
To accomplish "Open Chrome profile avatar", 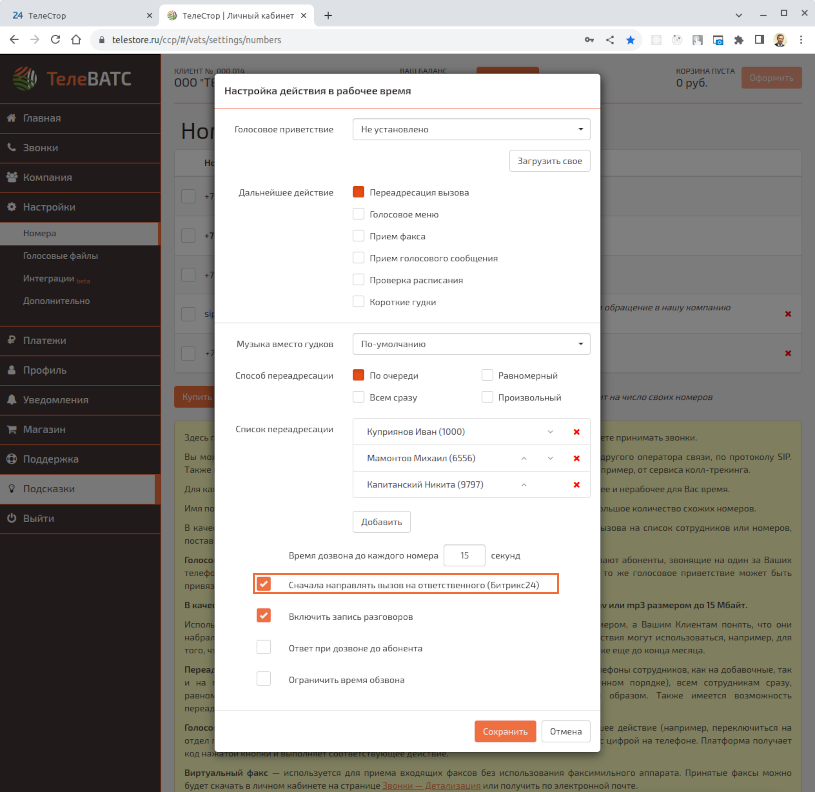I will click(780, 40).
